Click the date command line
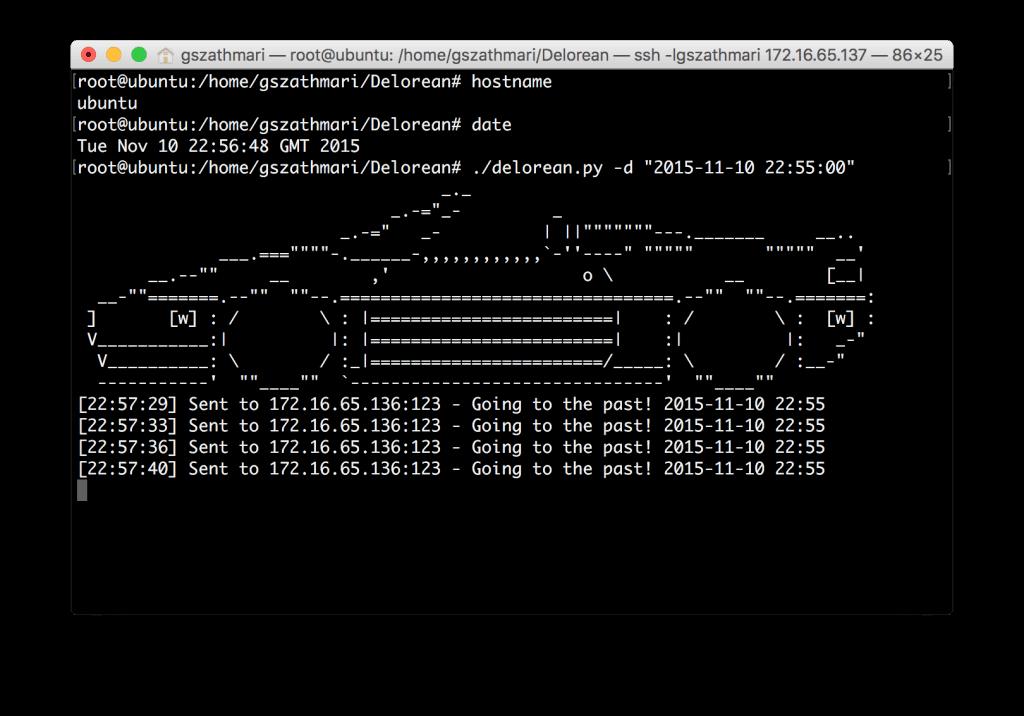The height and width of the screenshot is (716, 1024). pyautogui.click(x=294, y=125)
